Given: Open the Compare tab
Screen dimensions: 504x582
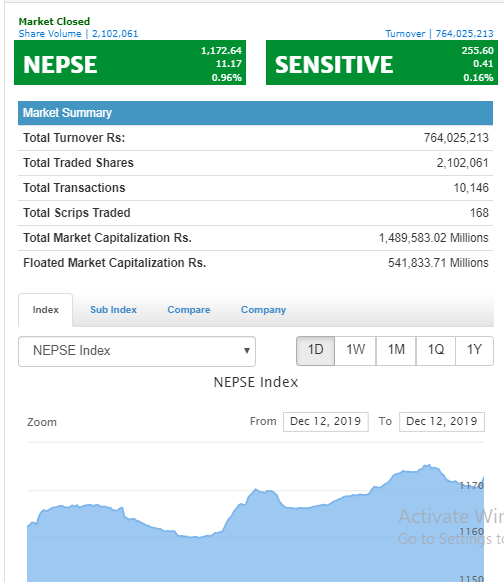Looking at the screenshot, I should pyautogui.click(x=189, y=310).
